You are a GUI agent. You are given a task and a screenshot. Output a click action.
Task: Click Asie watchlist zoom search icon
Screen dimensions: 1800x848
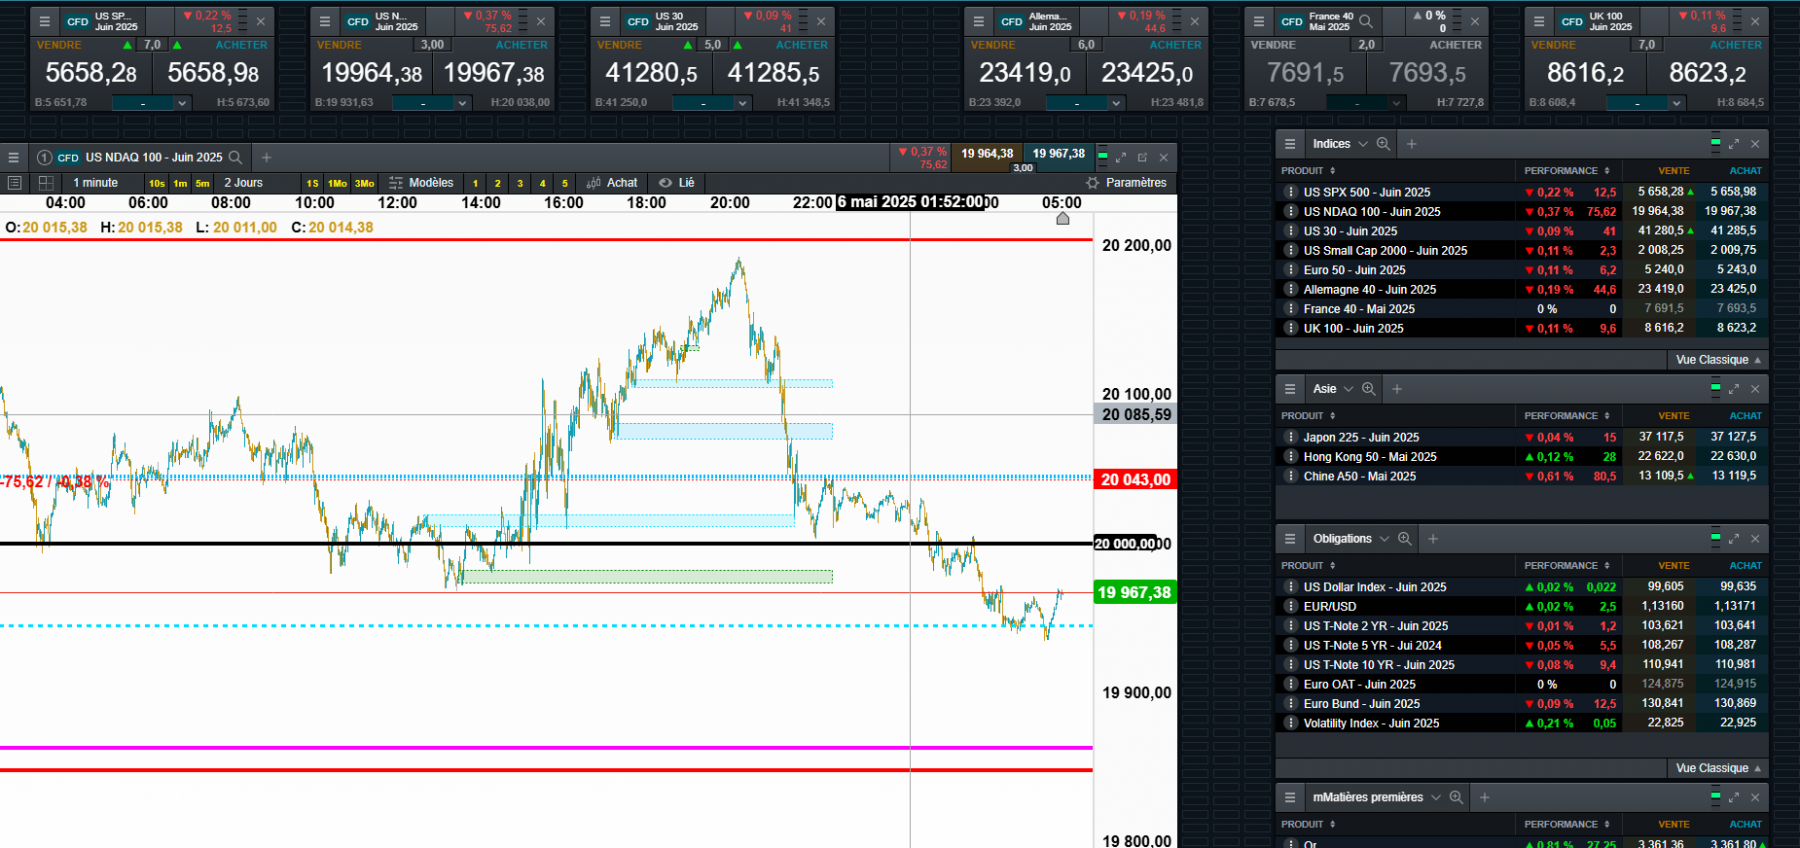(1369, 389)
